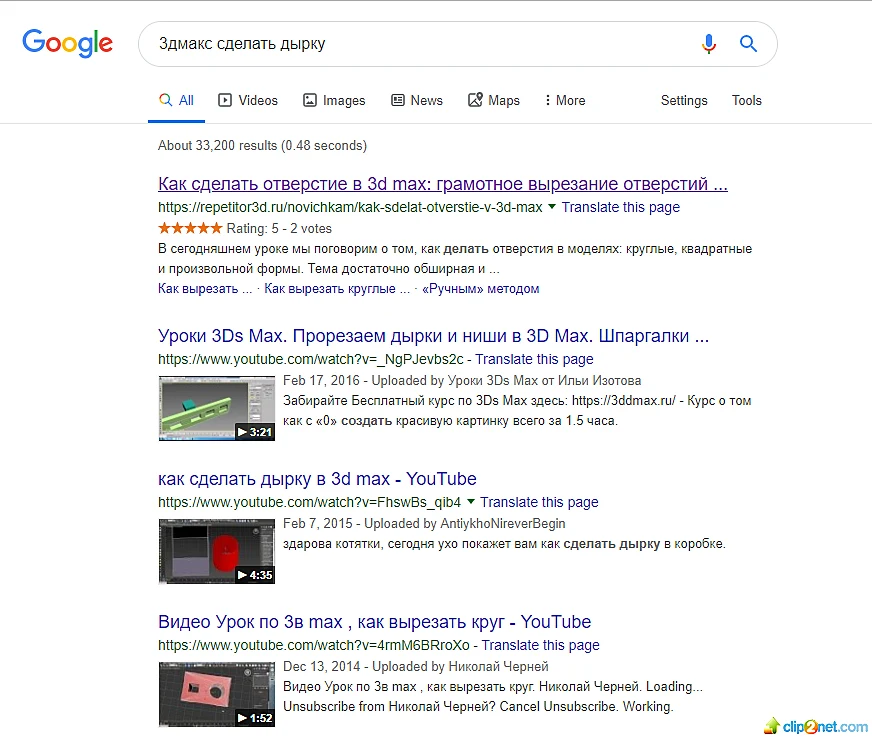
Task: Play the 4:35 video thumbnail
Action: pyautogui.click(x=217, y=551)
